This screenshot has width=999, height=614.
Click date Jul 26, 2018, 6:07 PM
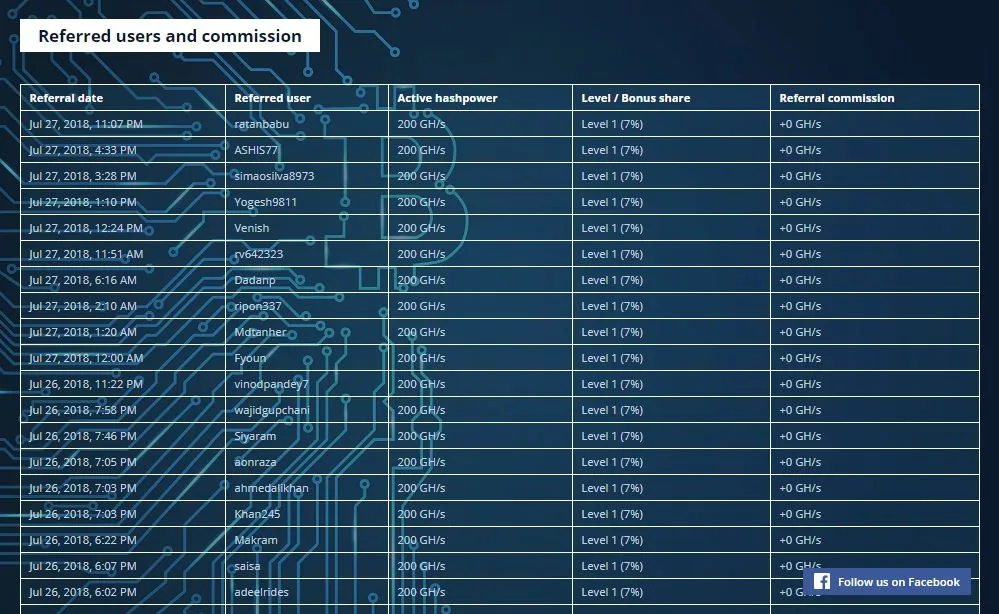tap(83, 566)
